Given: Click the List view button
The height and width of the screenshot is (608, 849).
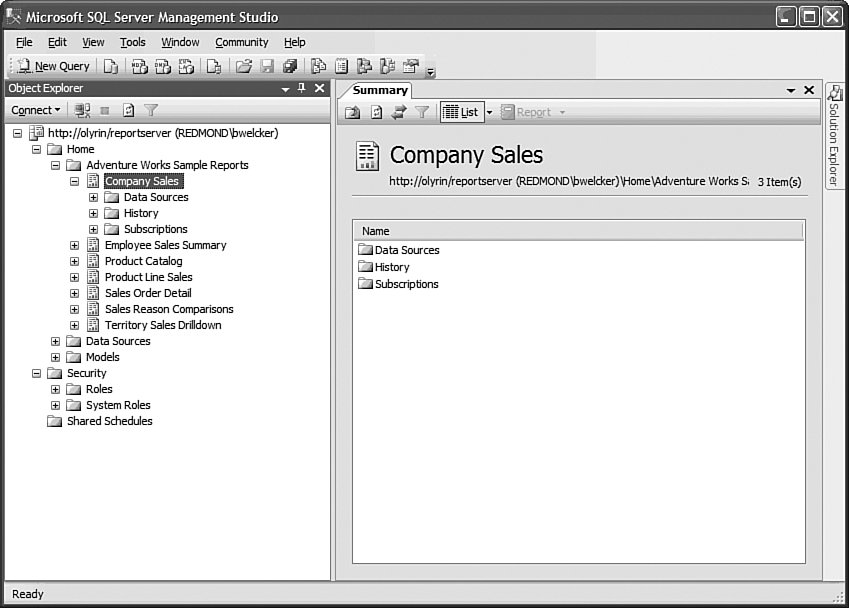Looking at the screenshot, I should [x=461, y=112].
